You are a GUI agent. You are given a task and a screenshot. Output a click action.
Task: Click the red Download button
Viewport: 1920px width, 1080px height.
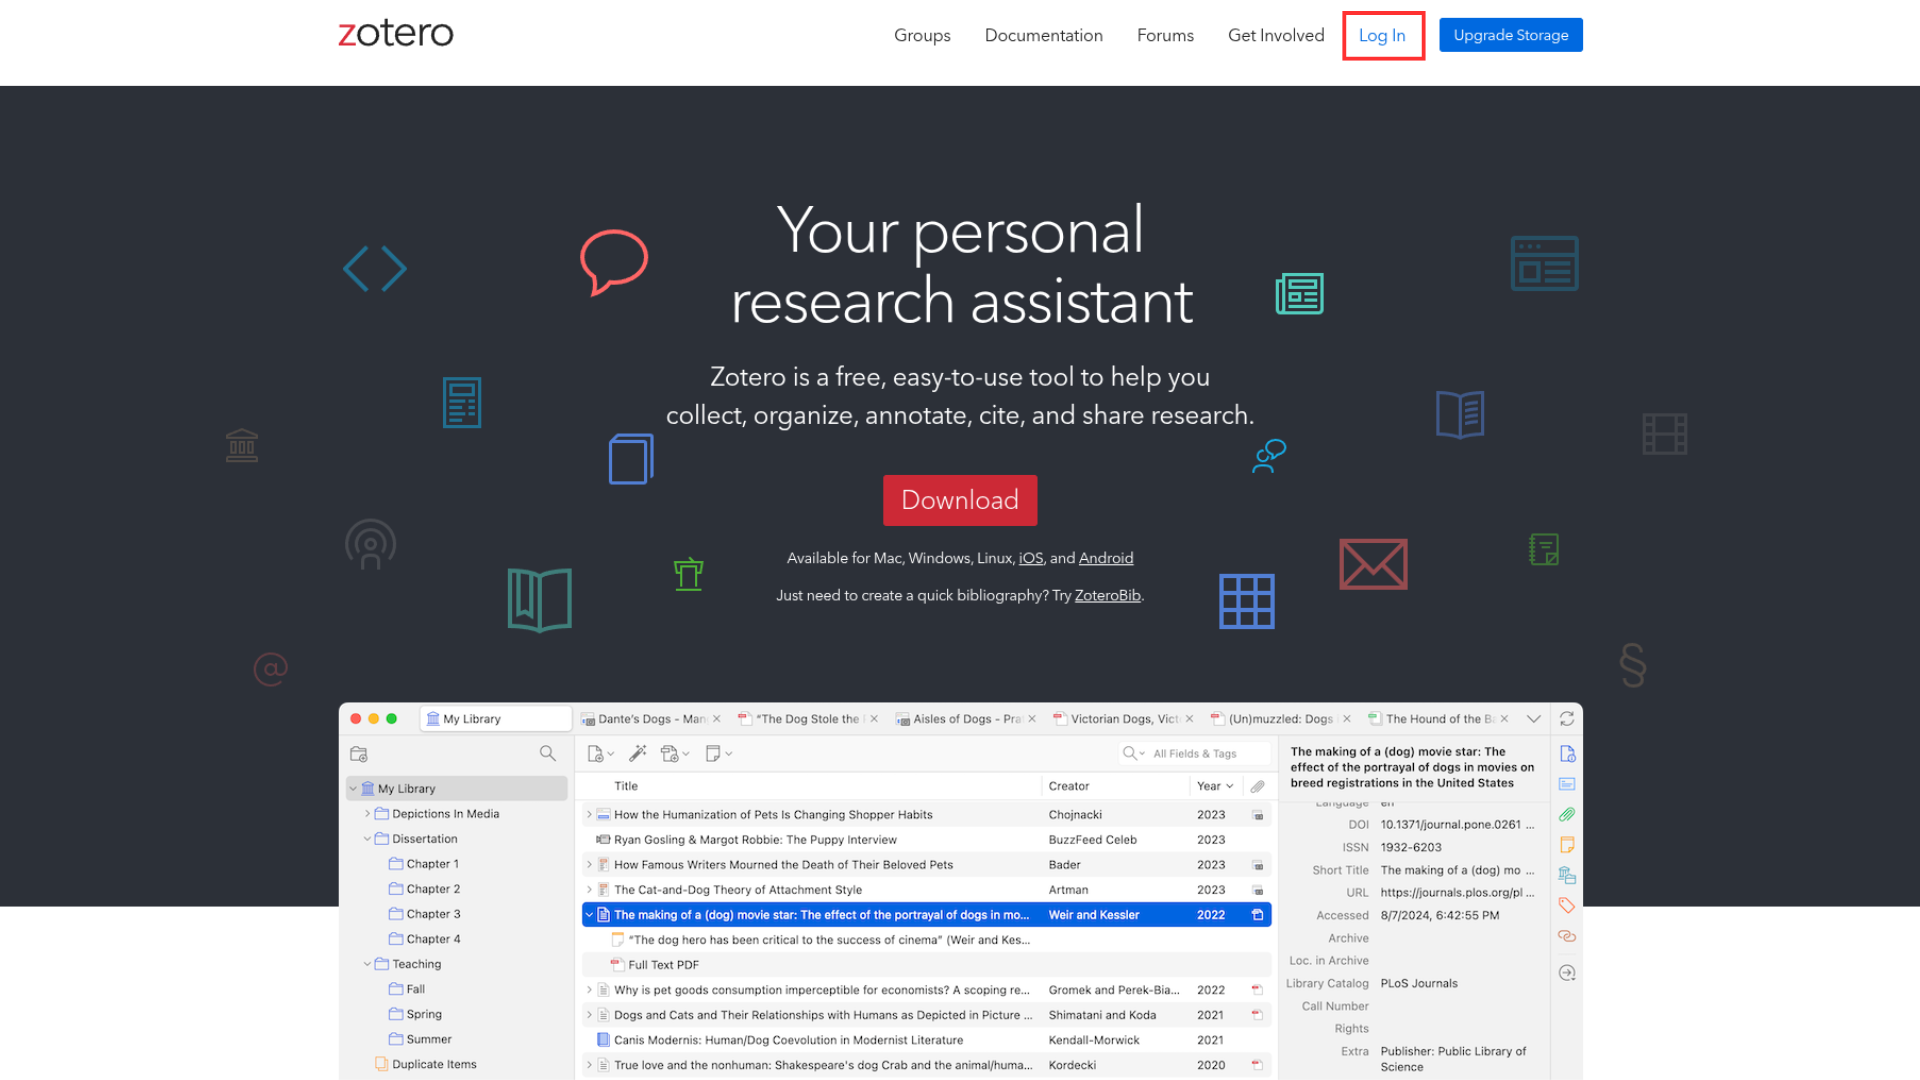pos(959,500)
